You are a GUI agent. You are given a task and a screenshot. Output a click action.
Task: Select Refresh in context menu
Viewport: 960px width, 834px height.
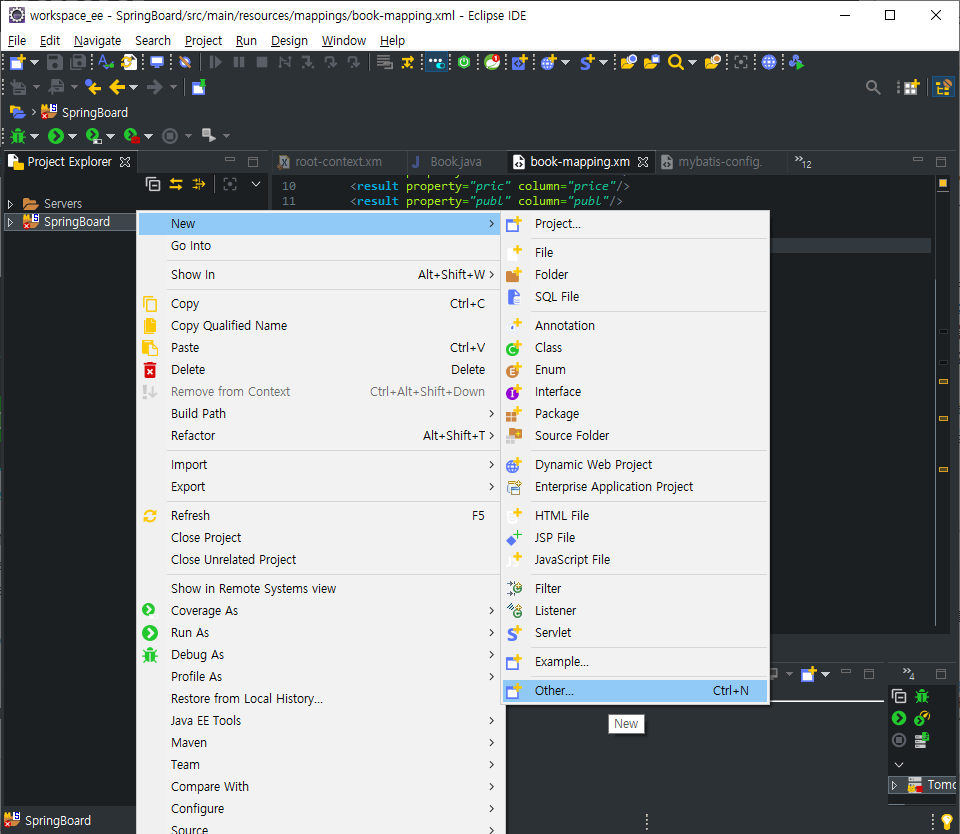[319, 516]
